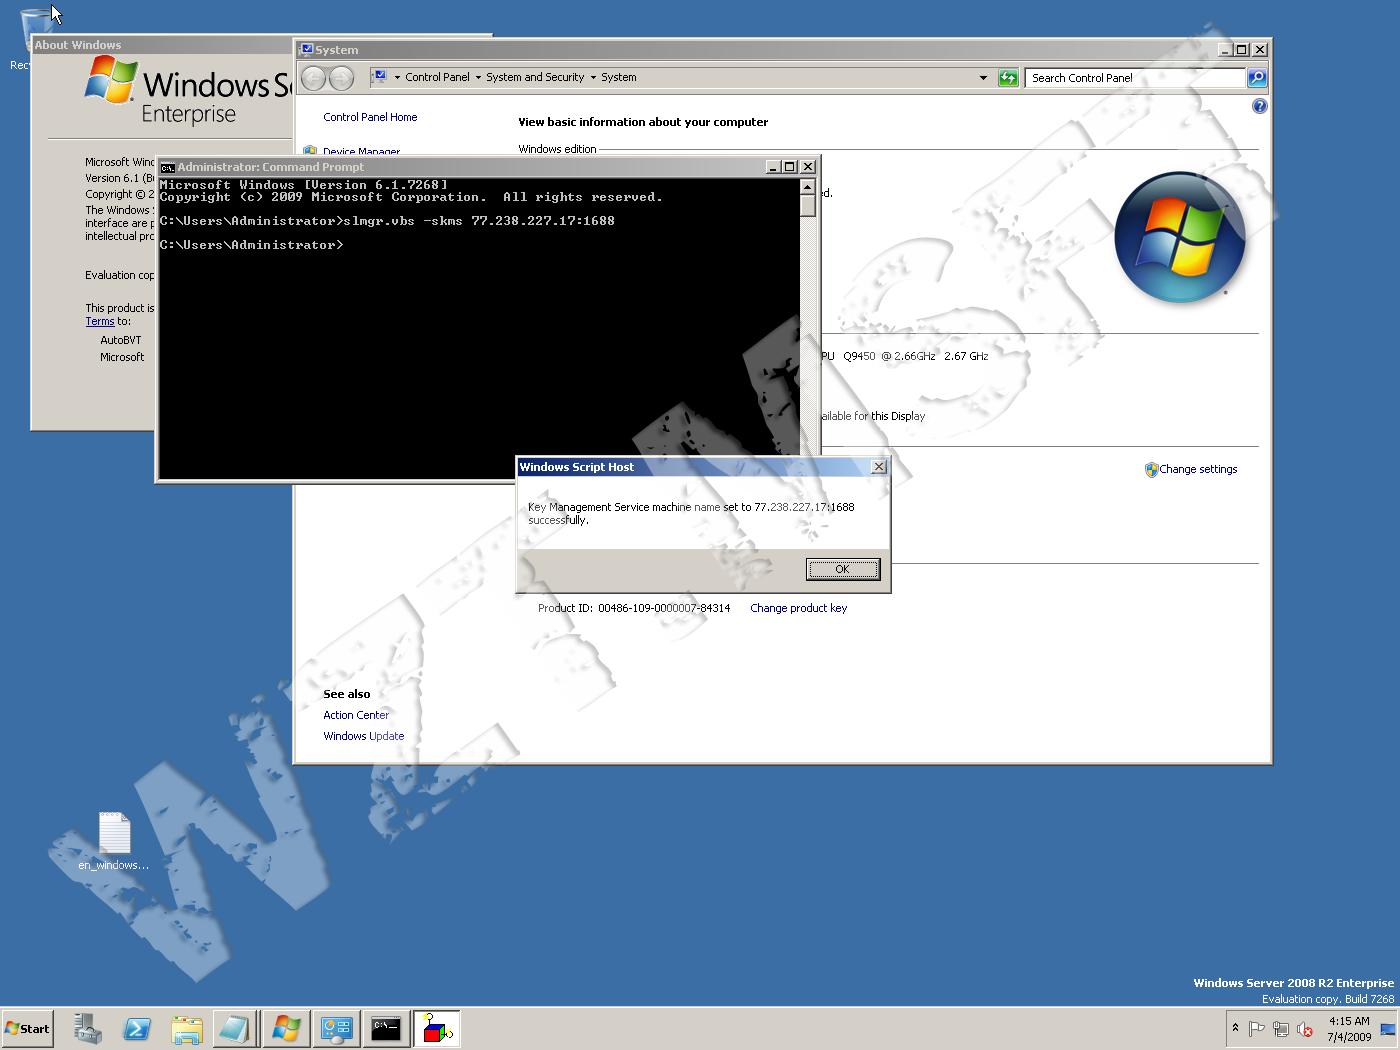Expand the arrow after System and Security
Screen dimensions: 1400x1050
tap(593, 77)
